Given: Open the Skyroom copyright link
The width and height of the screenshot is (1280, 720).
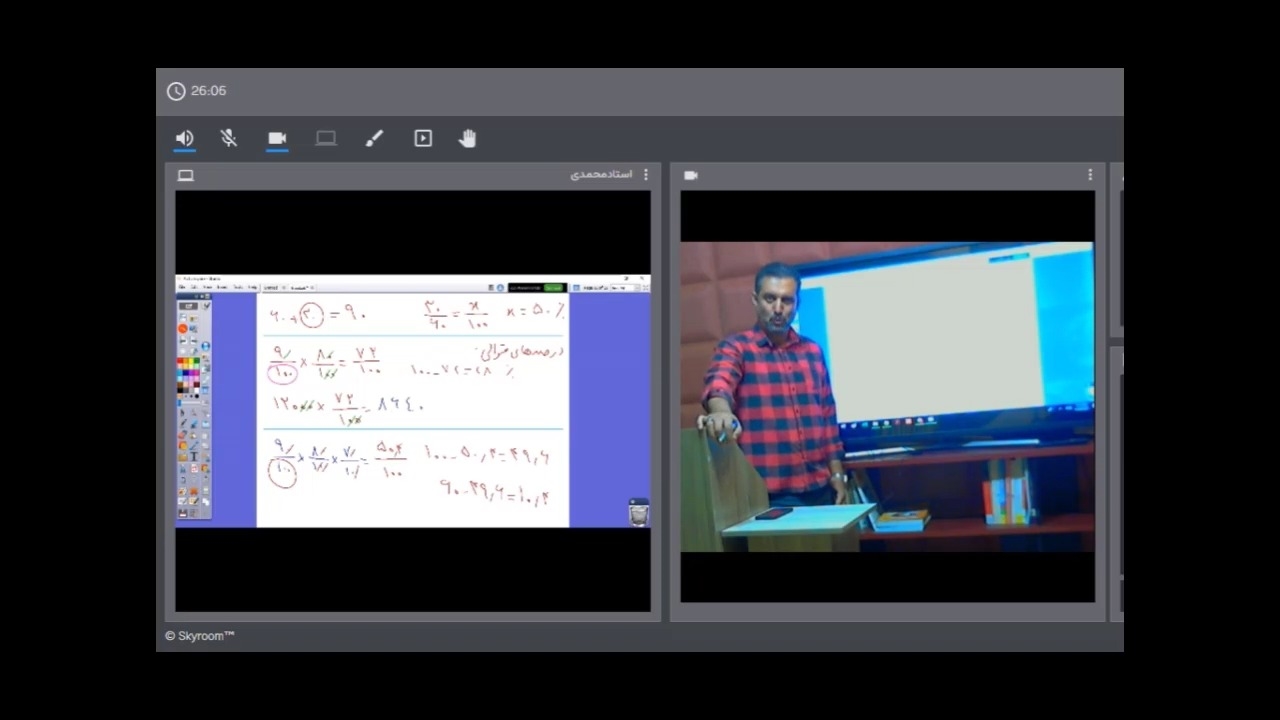Looking at the screenshot, I should (200, 636).
